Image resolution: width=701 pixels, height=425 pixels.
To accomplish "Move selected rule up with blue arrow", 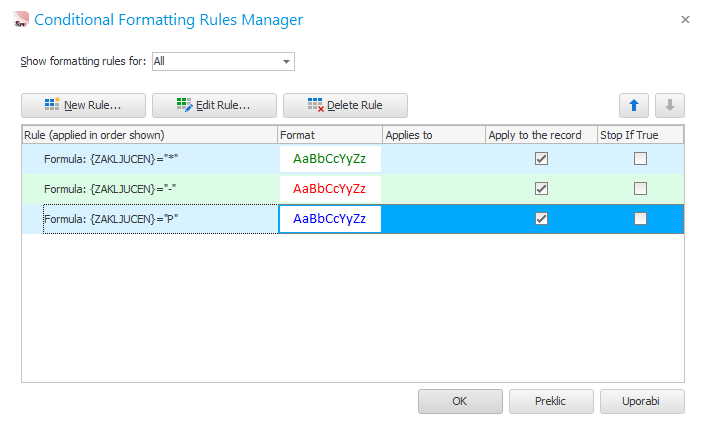I will point(633,105).
